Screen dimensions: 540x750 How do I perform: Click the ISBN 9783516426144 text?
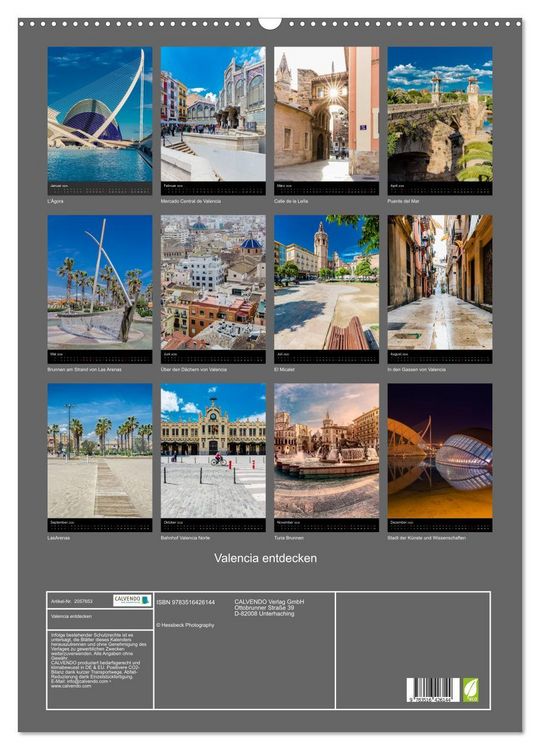point(186,603)
